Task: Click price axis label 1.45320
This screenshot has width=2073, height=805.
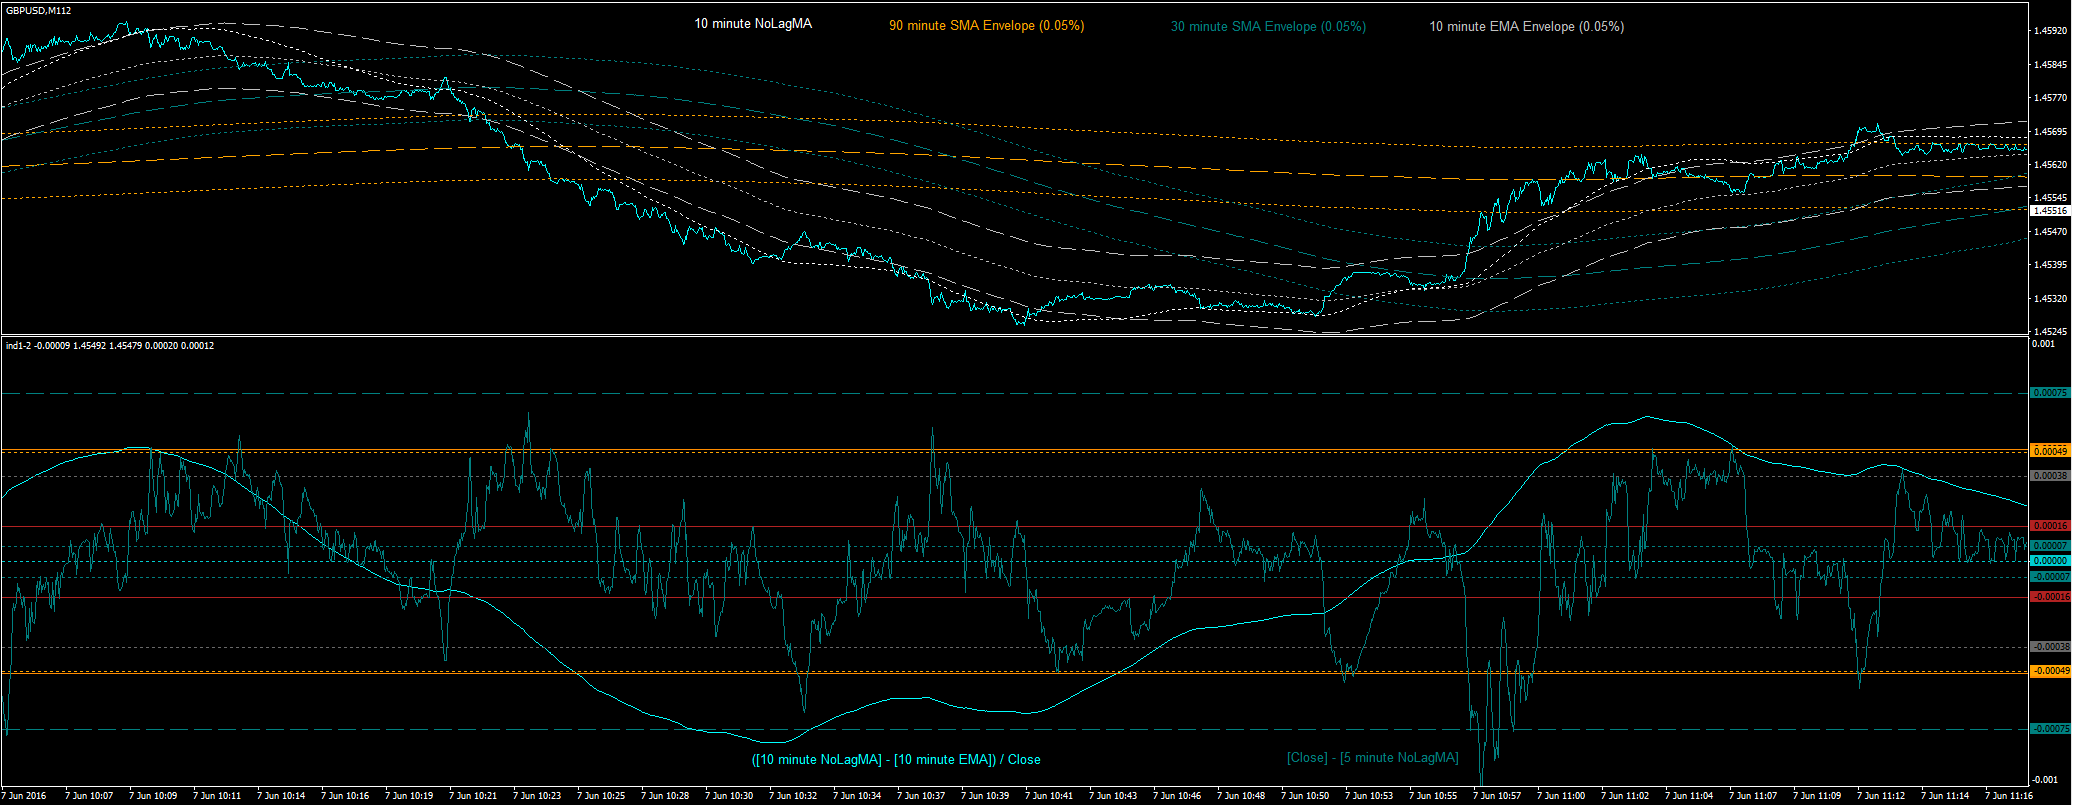Action: (x=2050, y=299)
